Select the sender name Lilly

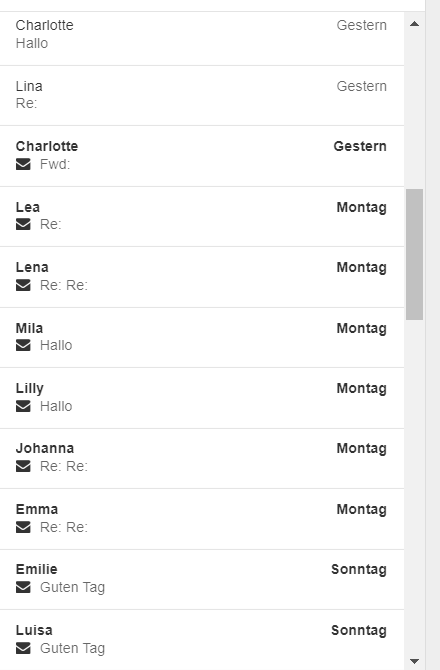click(x=30, y=388)
